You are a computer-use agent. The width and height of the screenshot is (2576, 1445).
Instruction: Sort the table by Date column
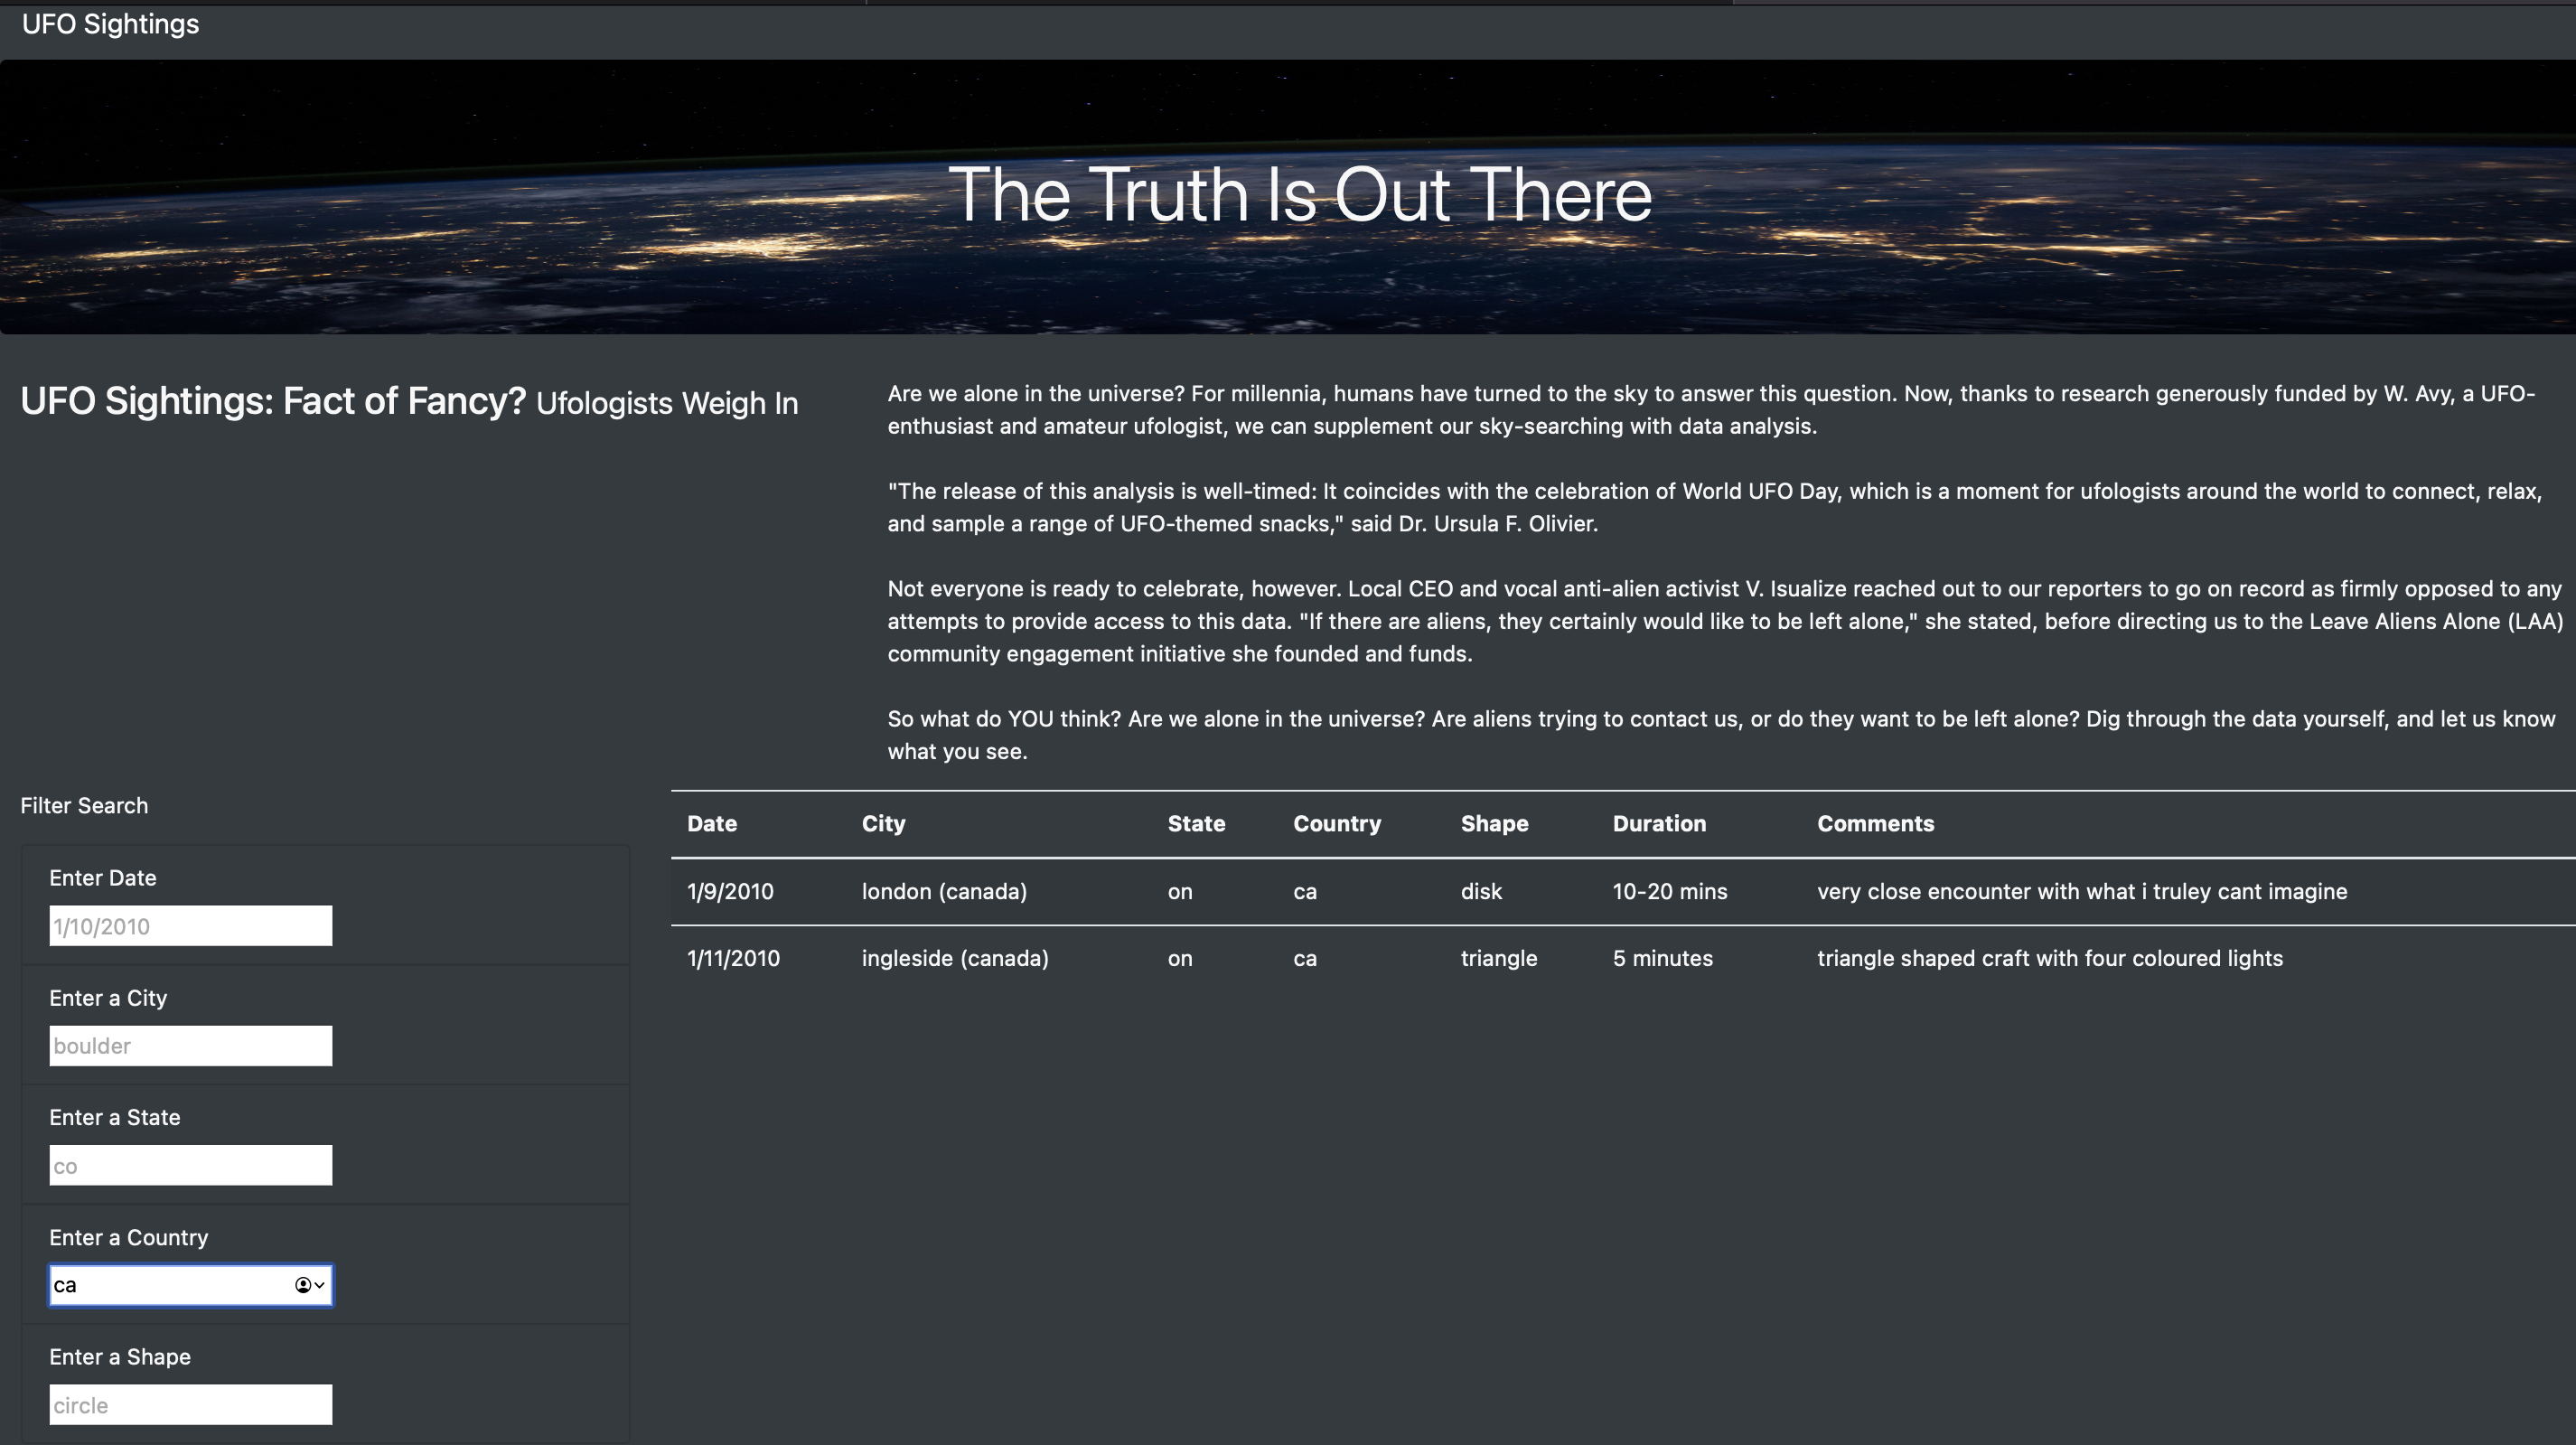(x=712, y=823)
